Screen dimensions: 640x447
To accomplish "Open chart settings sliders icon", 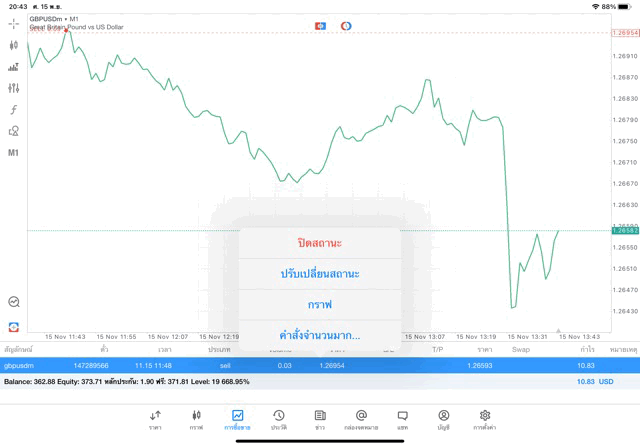I will [13, 88].
